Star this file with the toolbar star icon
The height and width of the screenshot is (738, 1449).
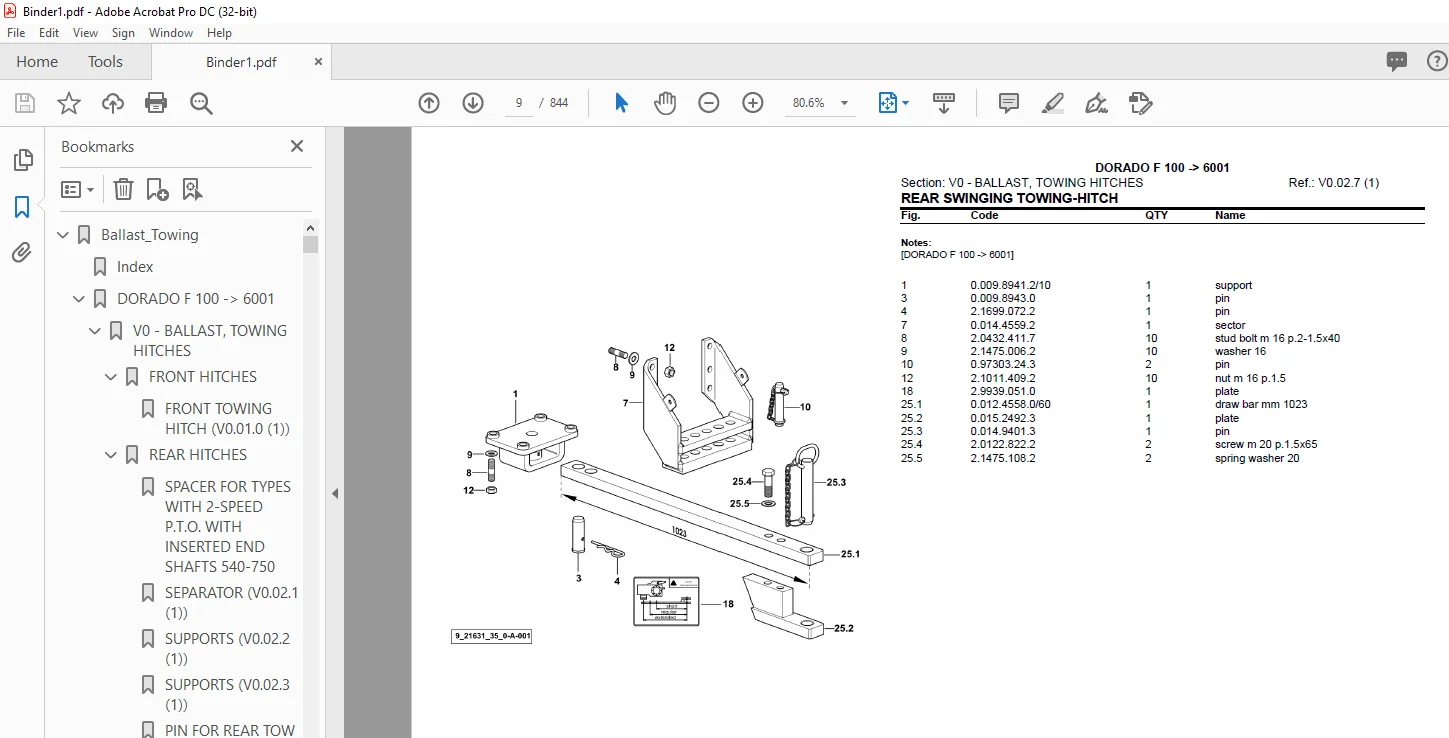point(69,103)
